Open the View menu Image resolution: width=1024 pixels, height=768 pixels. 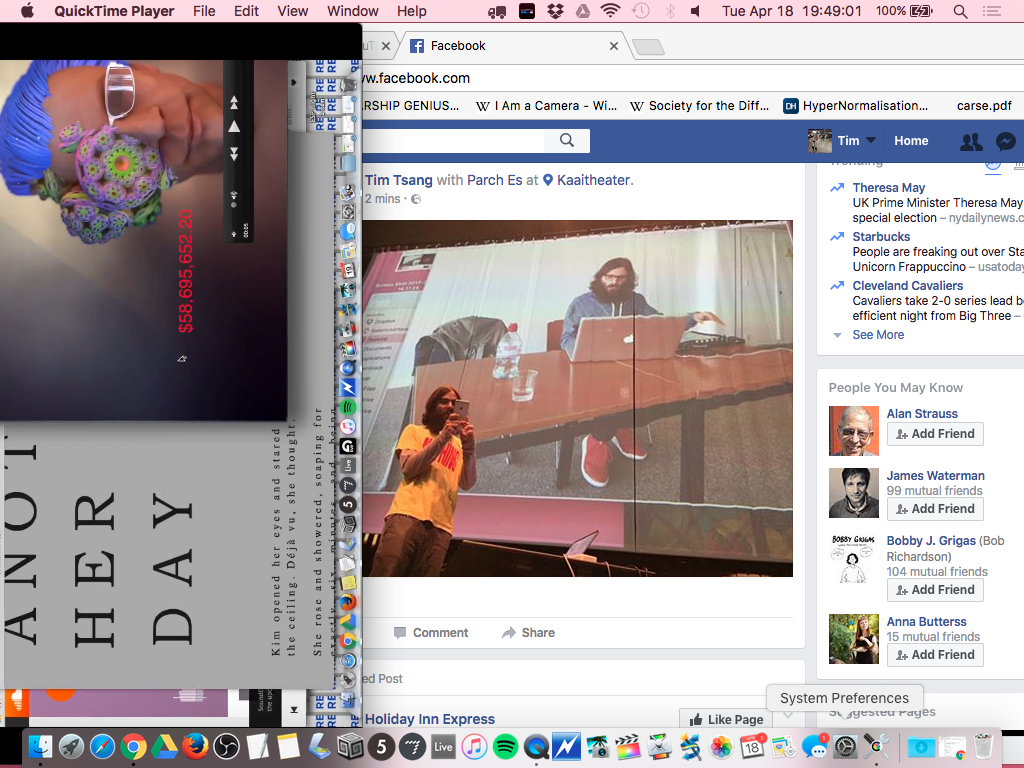pos(293,11)
